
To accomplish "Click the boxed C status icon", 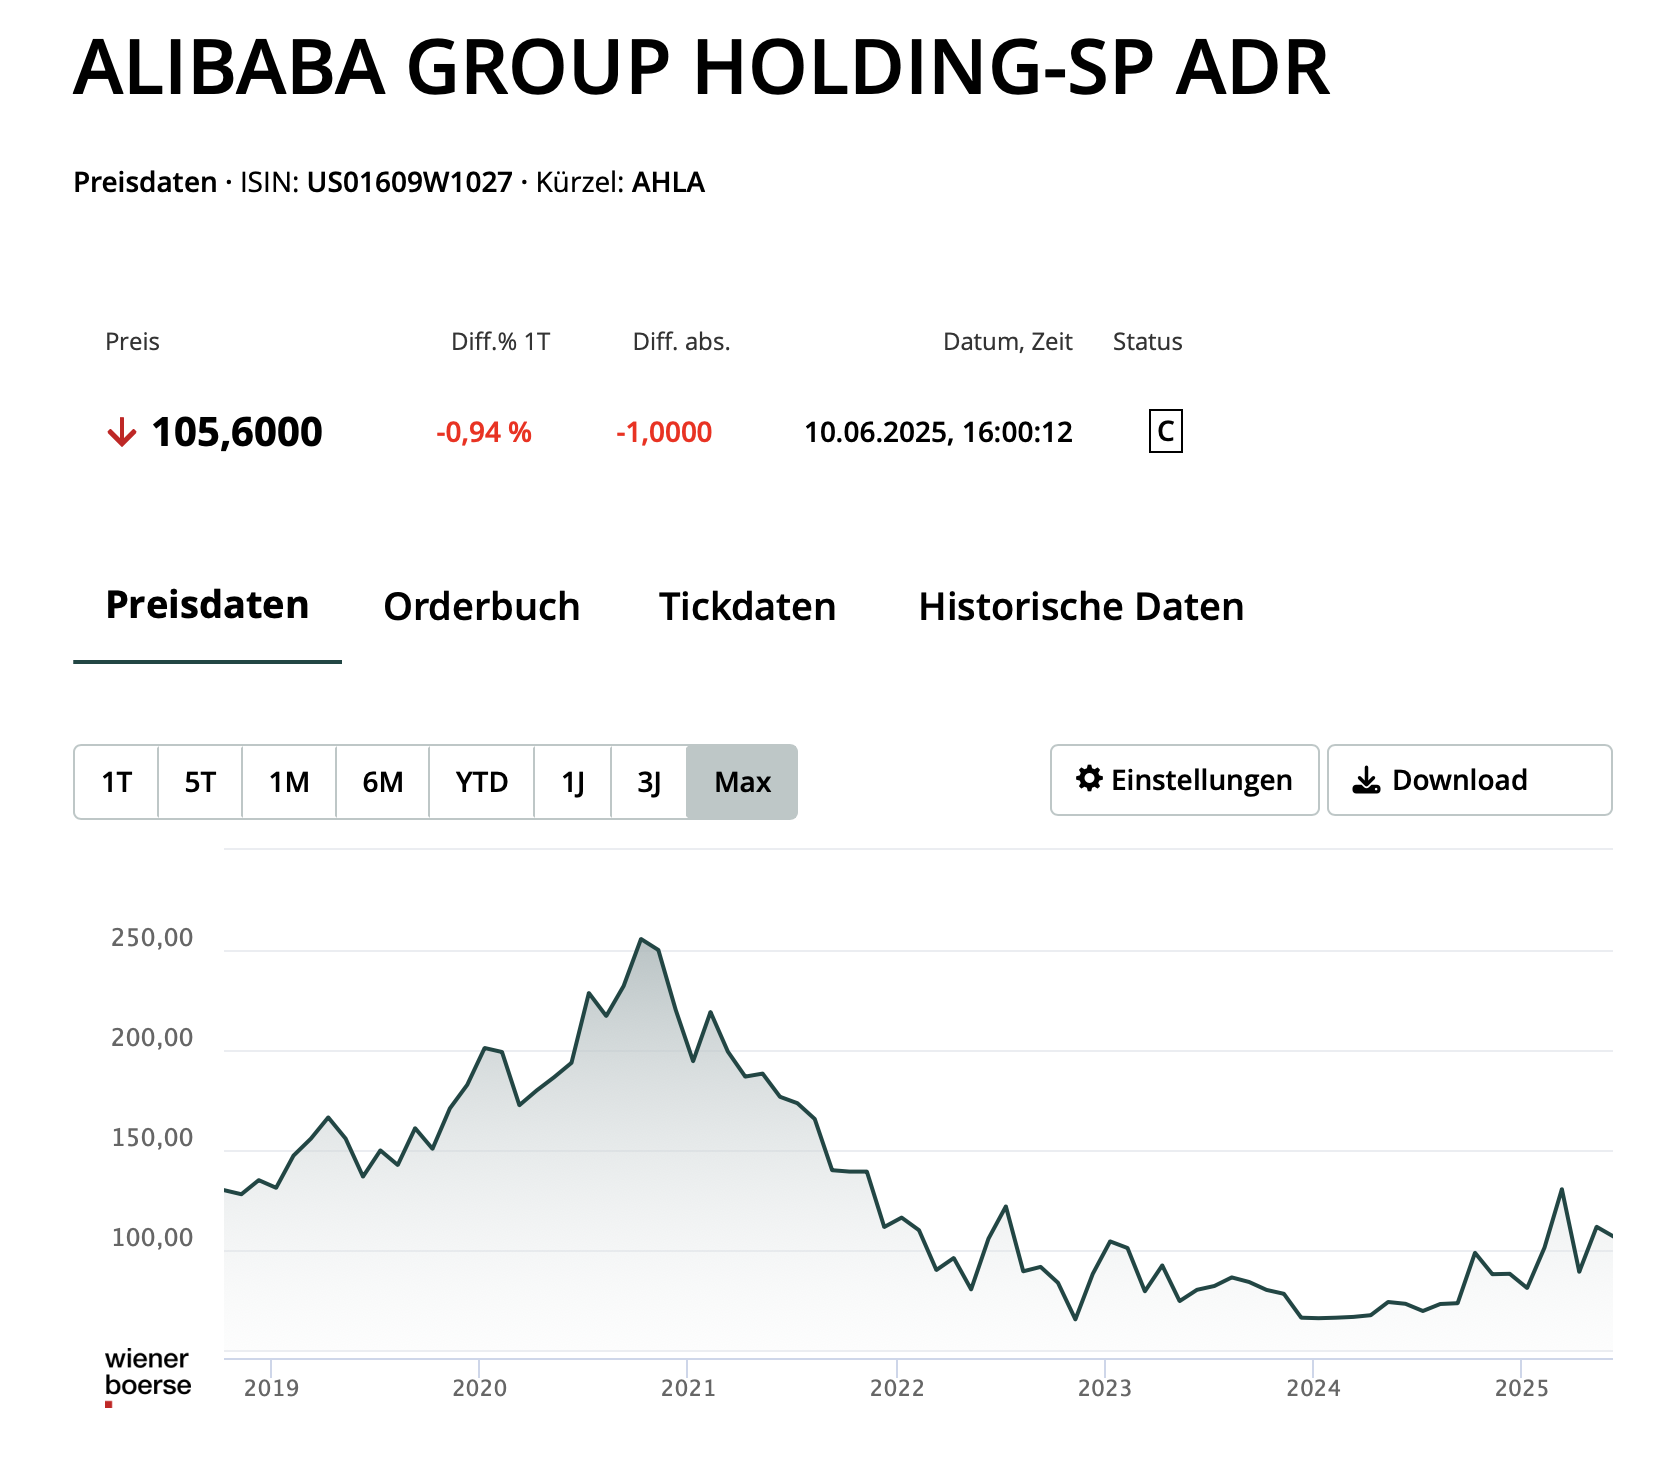I will (x=1165, y=432).
